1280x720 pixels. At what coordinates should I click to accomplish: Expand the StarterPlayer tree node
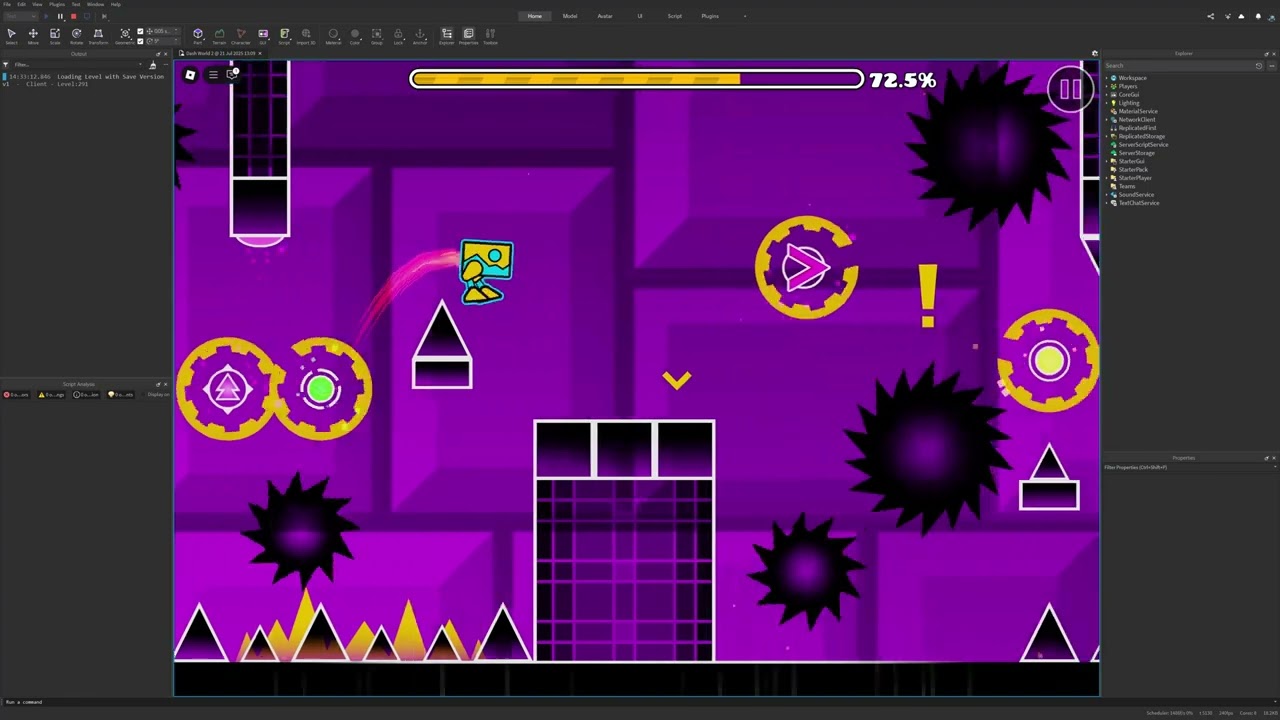[x=1107, y=178]
